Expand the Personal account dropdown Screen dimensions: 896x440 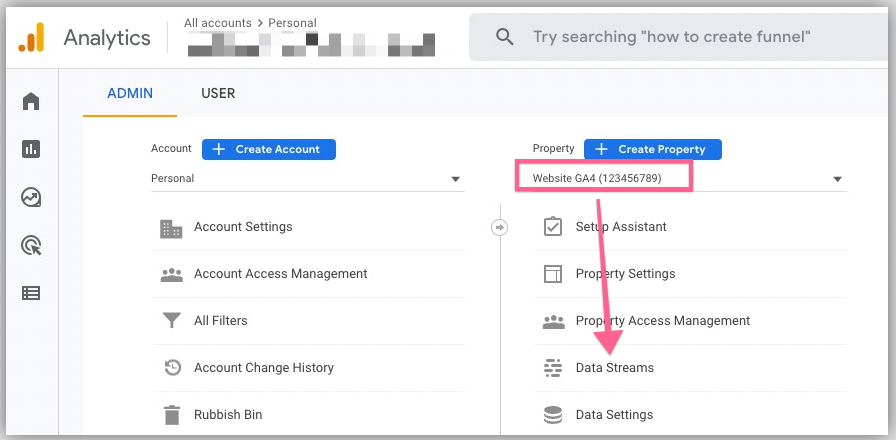456,179
